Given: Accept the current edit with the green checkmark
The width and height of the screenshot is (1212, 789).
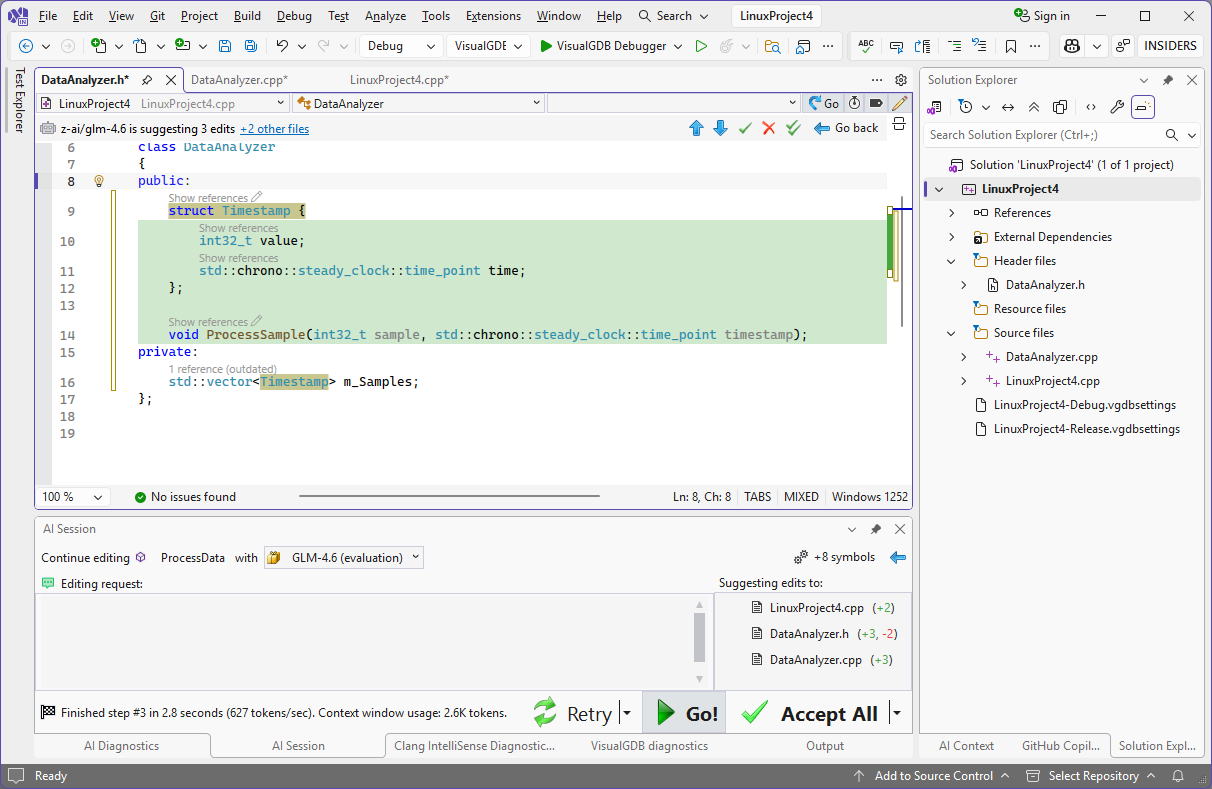Looking at the screenshot, I should pos(745,128).
